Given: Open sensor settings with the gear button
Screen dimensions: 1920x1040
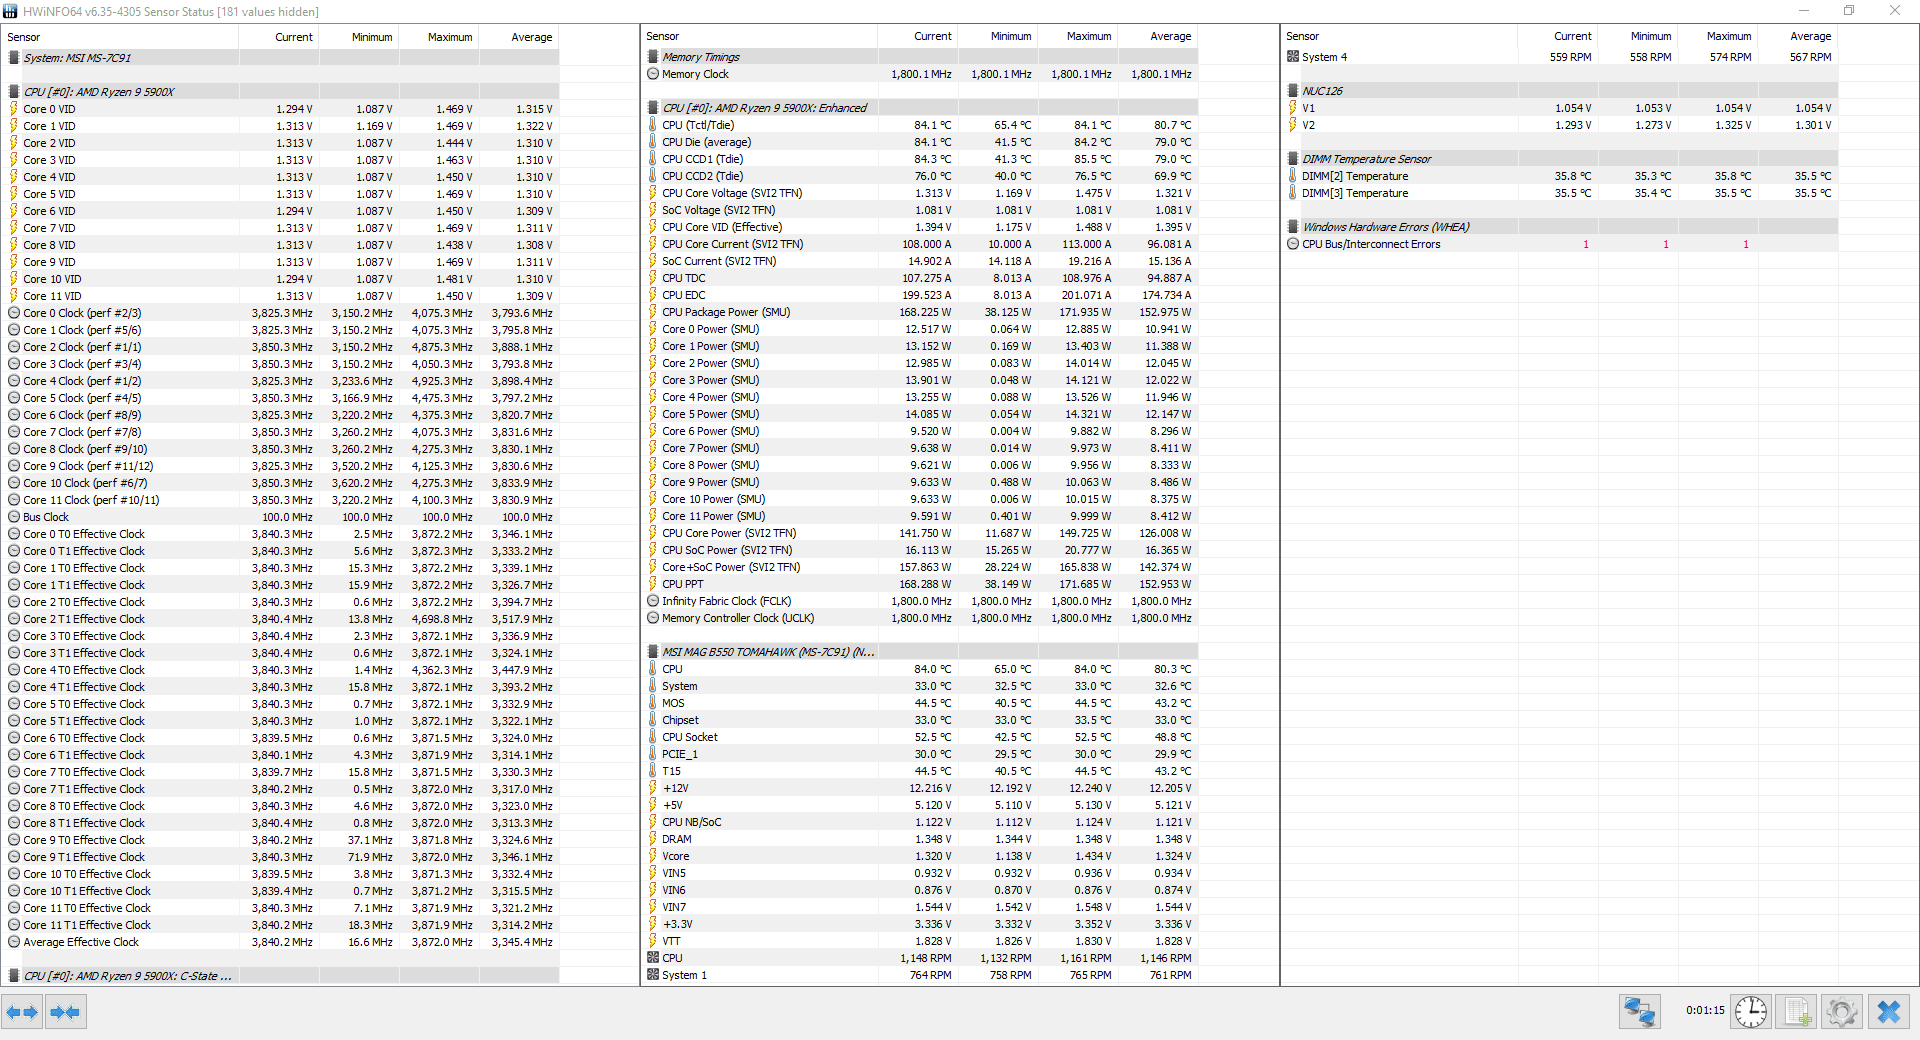Looking at the screenshot, I should 1842,1012.
